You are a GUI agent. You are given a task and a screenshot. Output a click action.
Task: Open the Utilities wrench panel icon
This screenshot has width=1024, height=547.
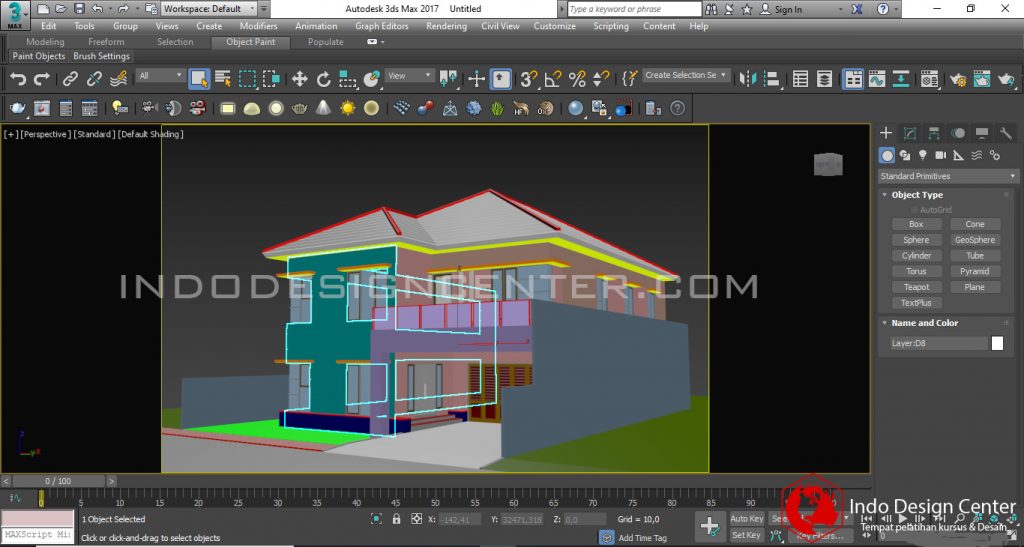coord(1006,133)
